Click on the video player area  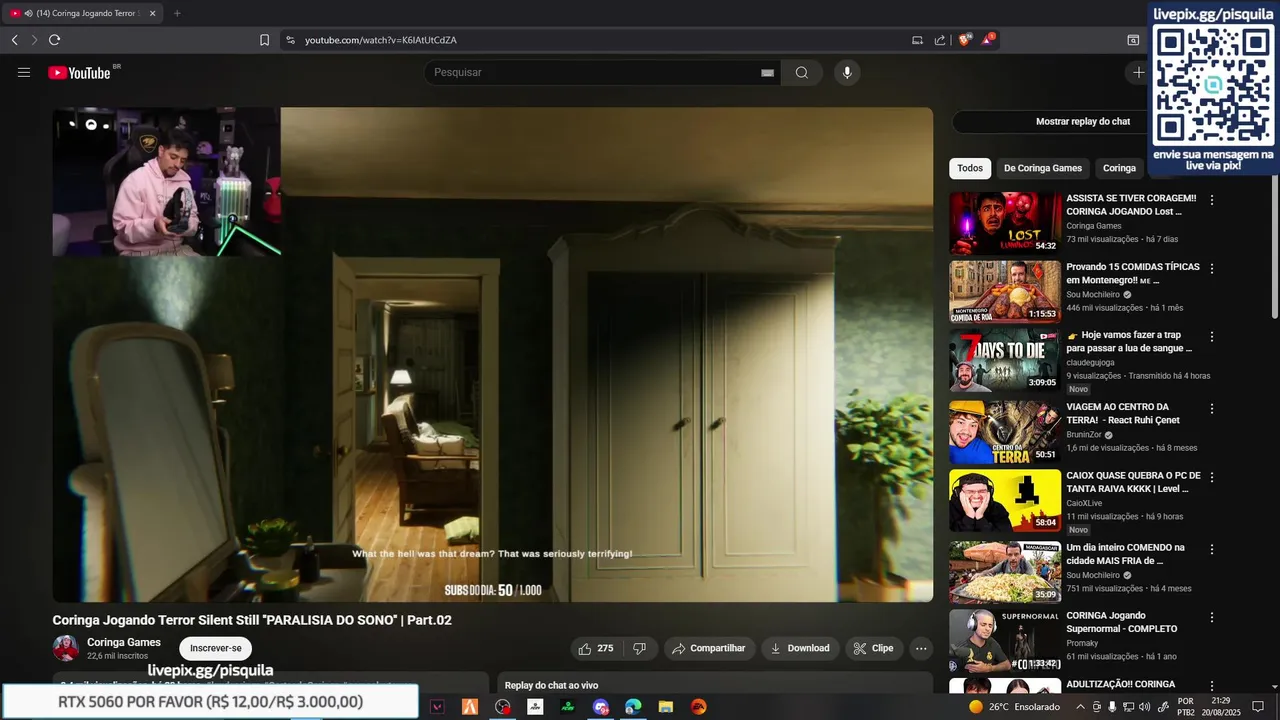click(493, 354)
